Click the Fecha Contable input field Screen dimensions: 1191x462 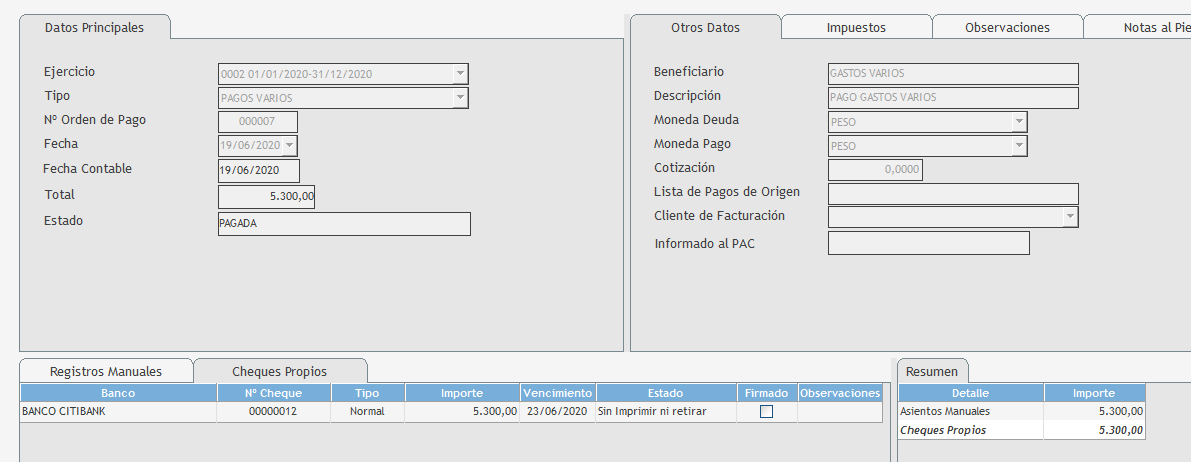(258, 171)
